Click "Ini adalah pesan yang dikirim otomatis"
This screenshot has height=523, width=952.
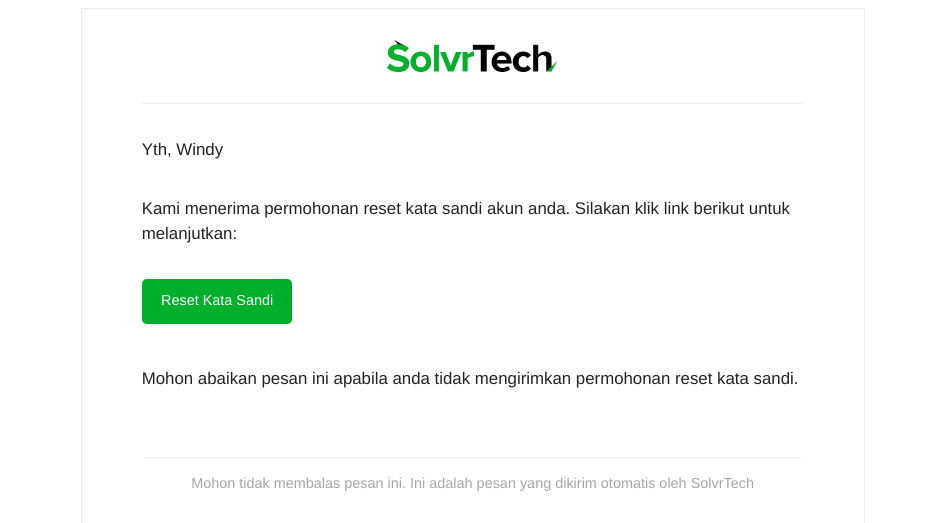pyautogui.click(x=532, y=484)
